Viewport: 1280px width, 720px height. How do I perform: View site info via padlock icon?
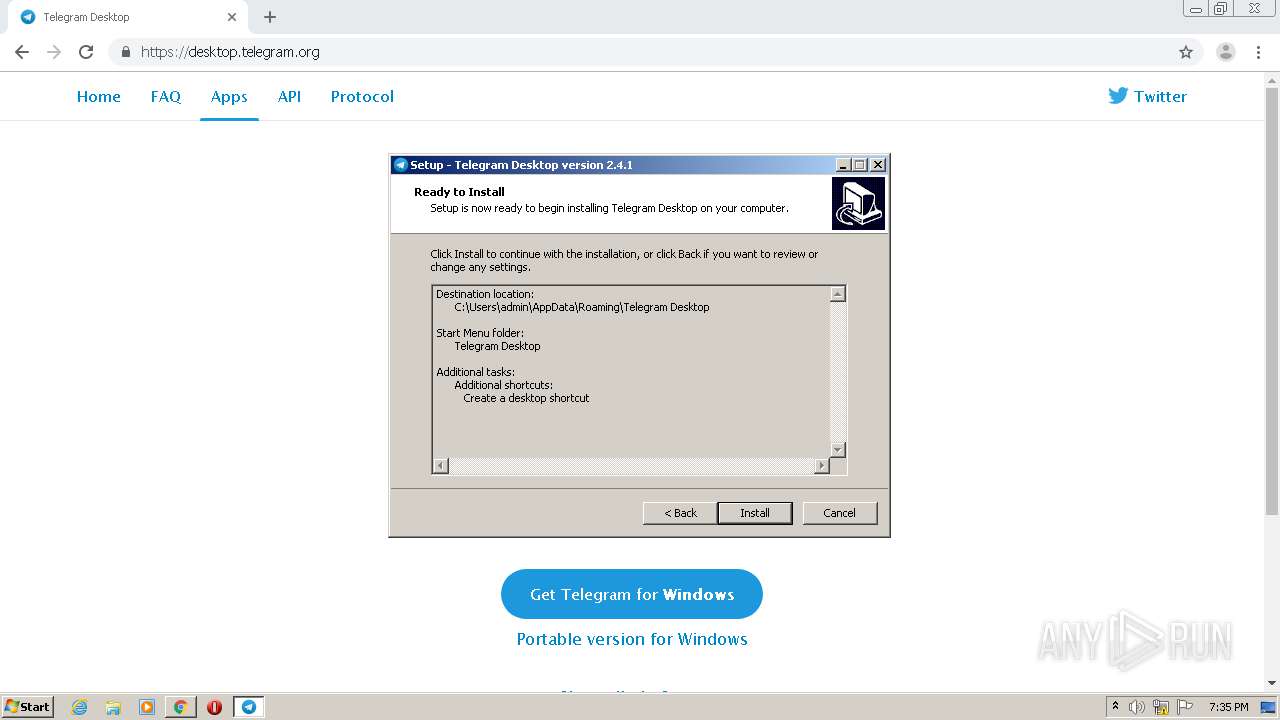click(x=126, y=52)
